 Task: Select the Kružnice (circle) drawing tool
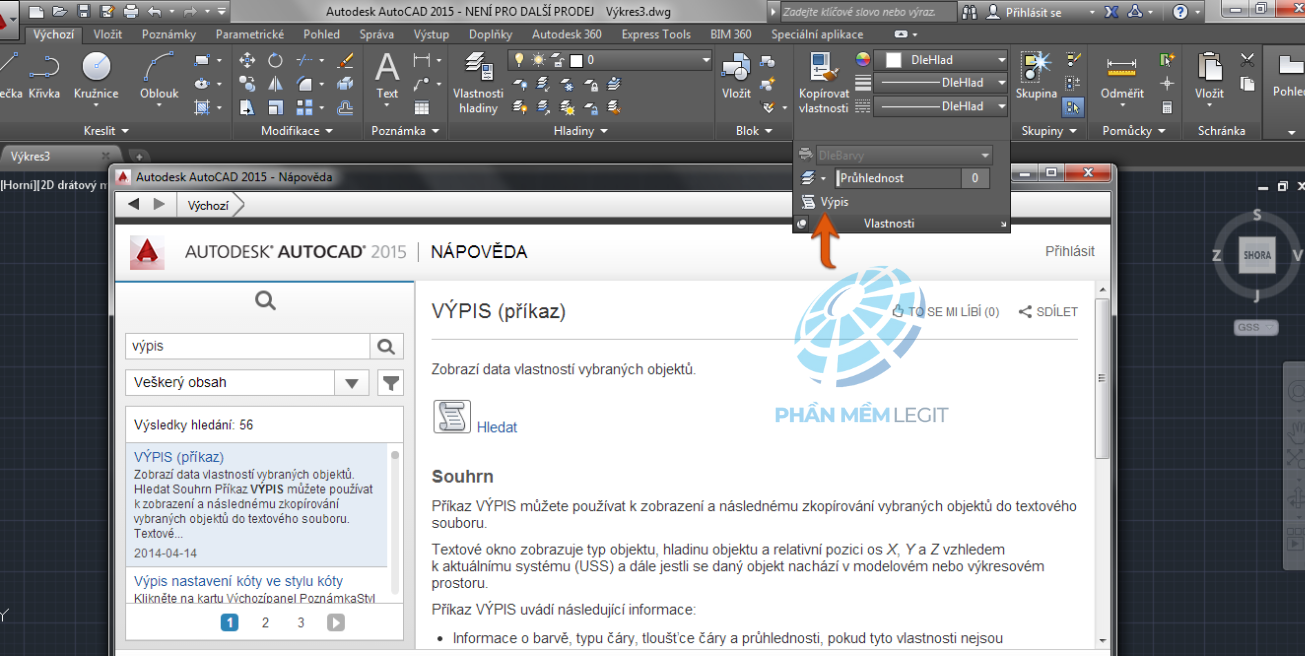[x=98, y=76]
